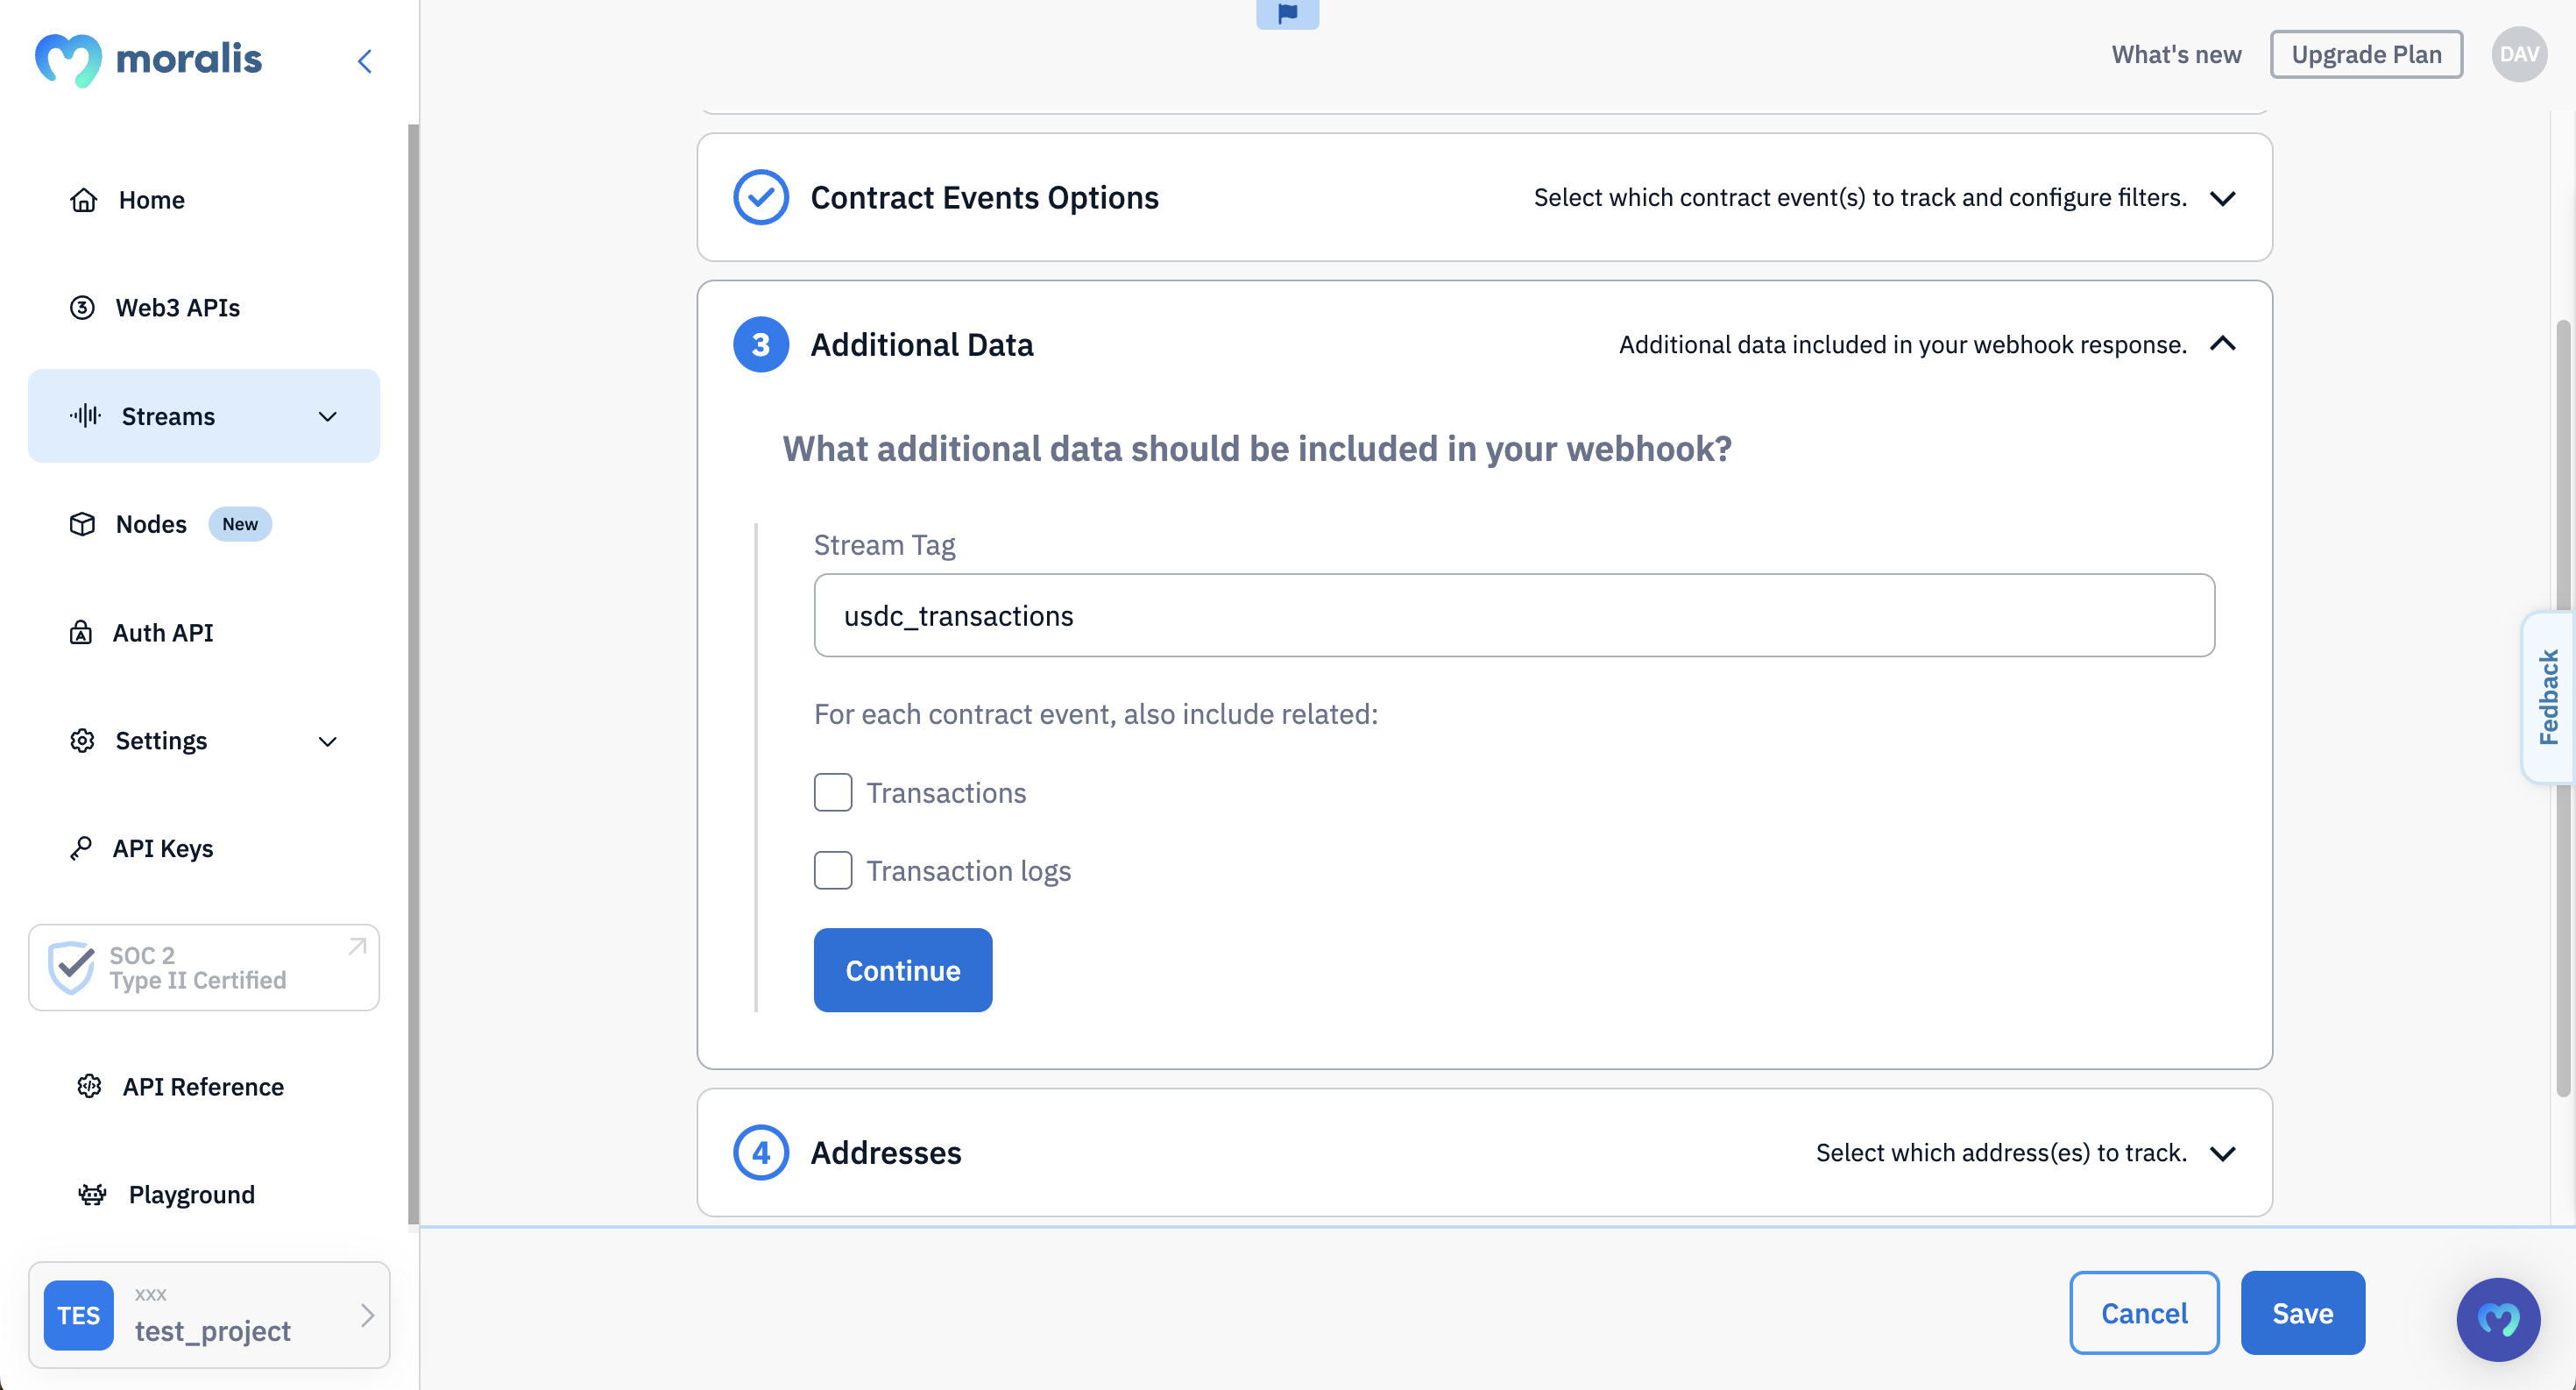Click the Streams sidebar icon

tap(84, 416)
